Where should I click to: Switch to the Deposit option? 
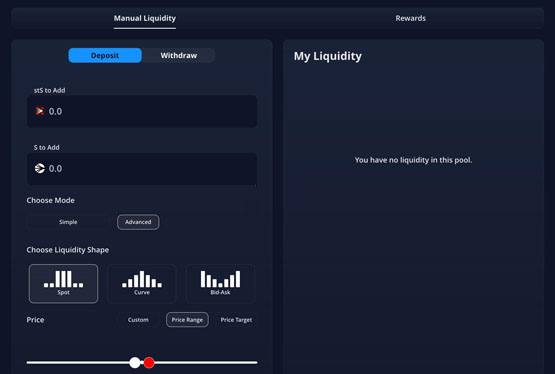coord(105,56)
